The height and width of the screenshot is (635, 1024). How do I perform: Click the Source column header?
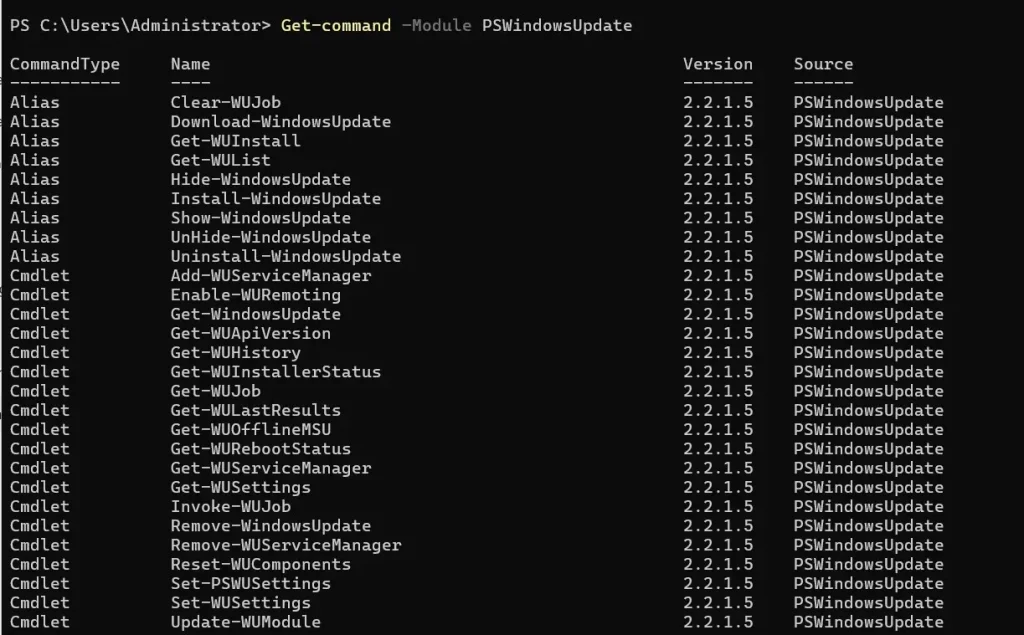point(823,64)
